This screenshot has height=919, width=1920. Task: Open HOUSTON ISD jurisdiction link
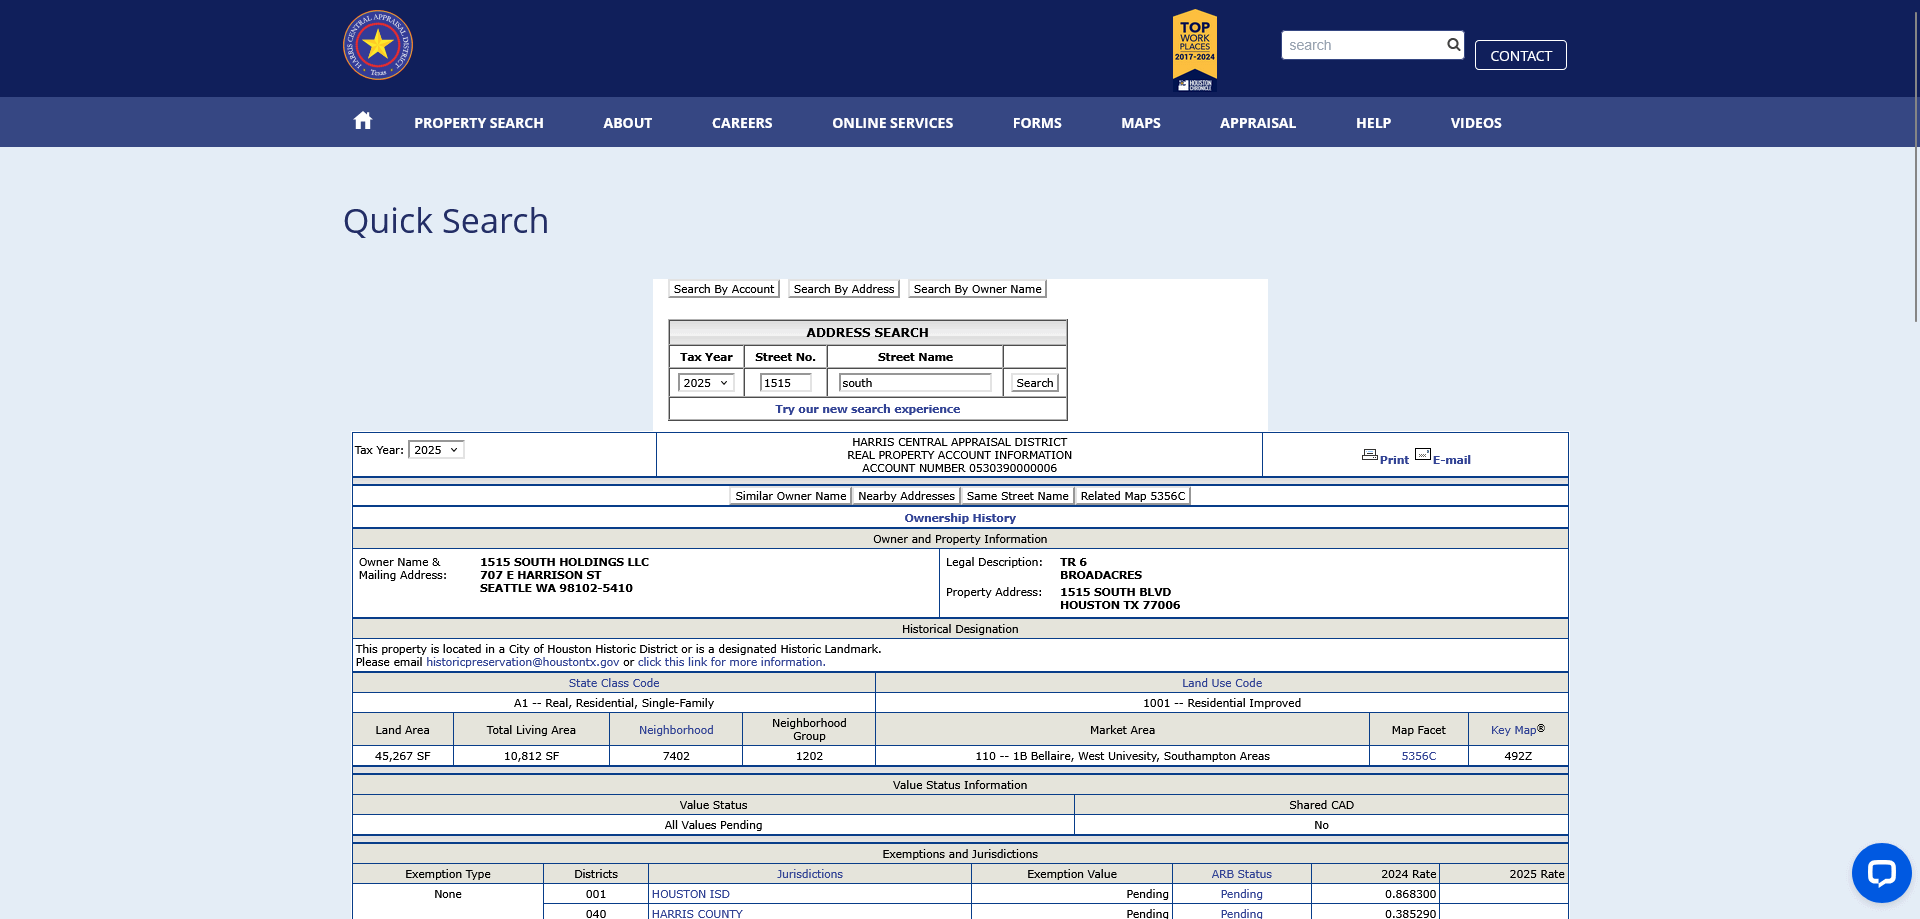(x=690, y=894)
